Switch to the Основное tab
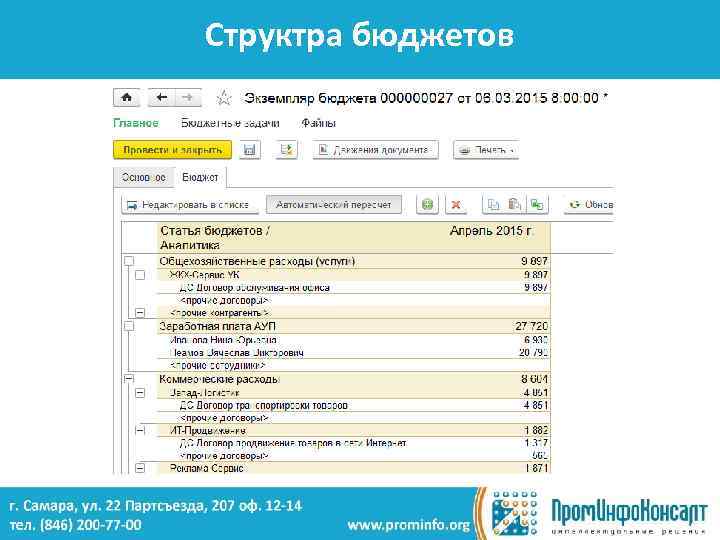720x540 pixels. (x=144, y=177)
